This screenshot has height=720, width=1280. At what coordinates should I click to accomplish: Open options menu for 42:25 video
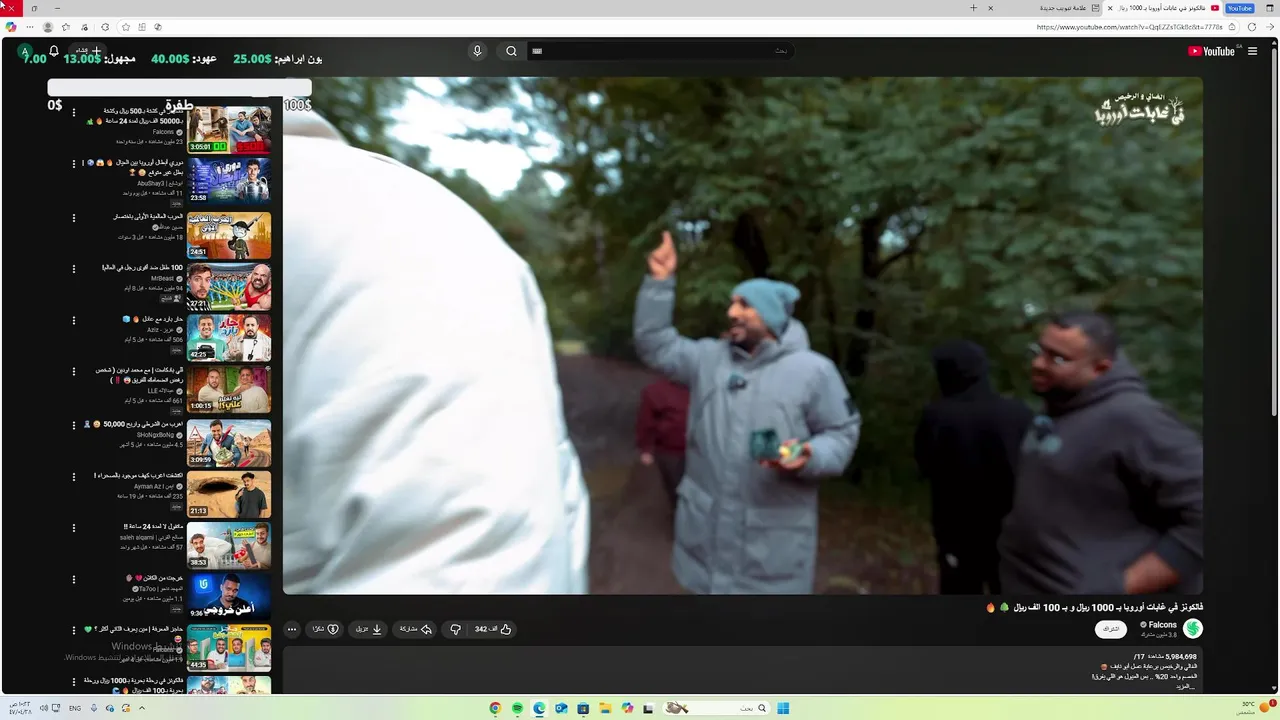tap(73, 320)
